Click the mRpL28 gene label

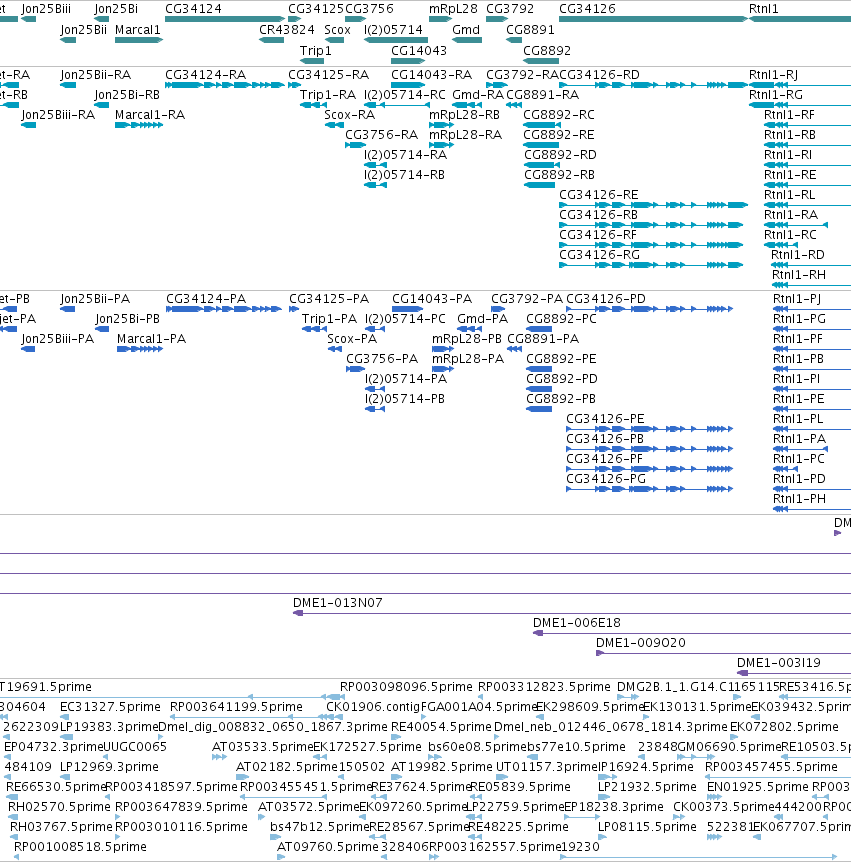pos(453,9)
